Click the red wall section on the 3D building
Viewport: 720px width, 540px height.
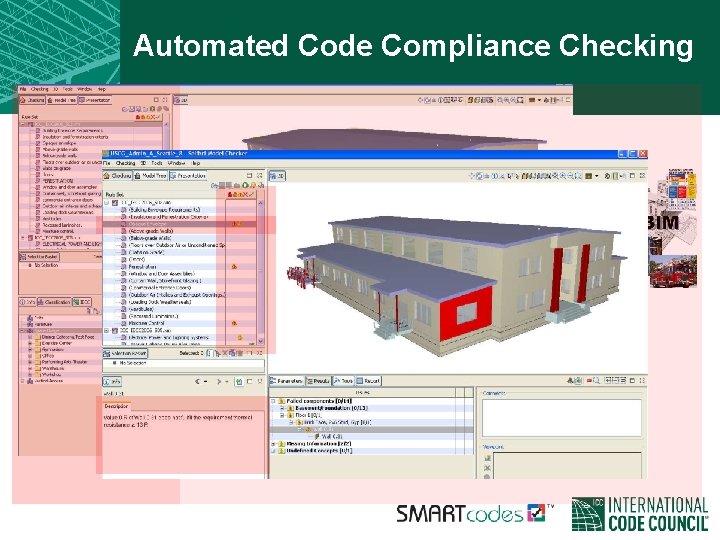pyautogui.click(x=466, y=313)
